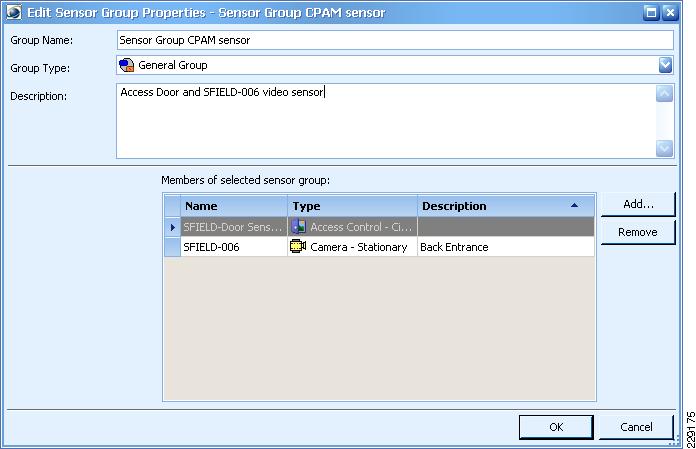The height and width of the screenshot is (449, 696).
Task: Click the Add... button
Action: tap(638, 204)
